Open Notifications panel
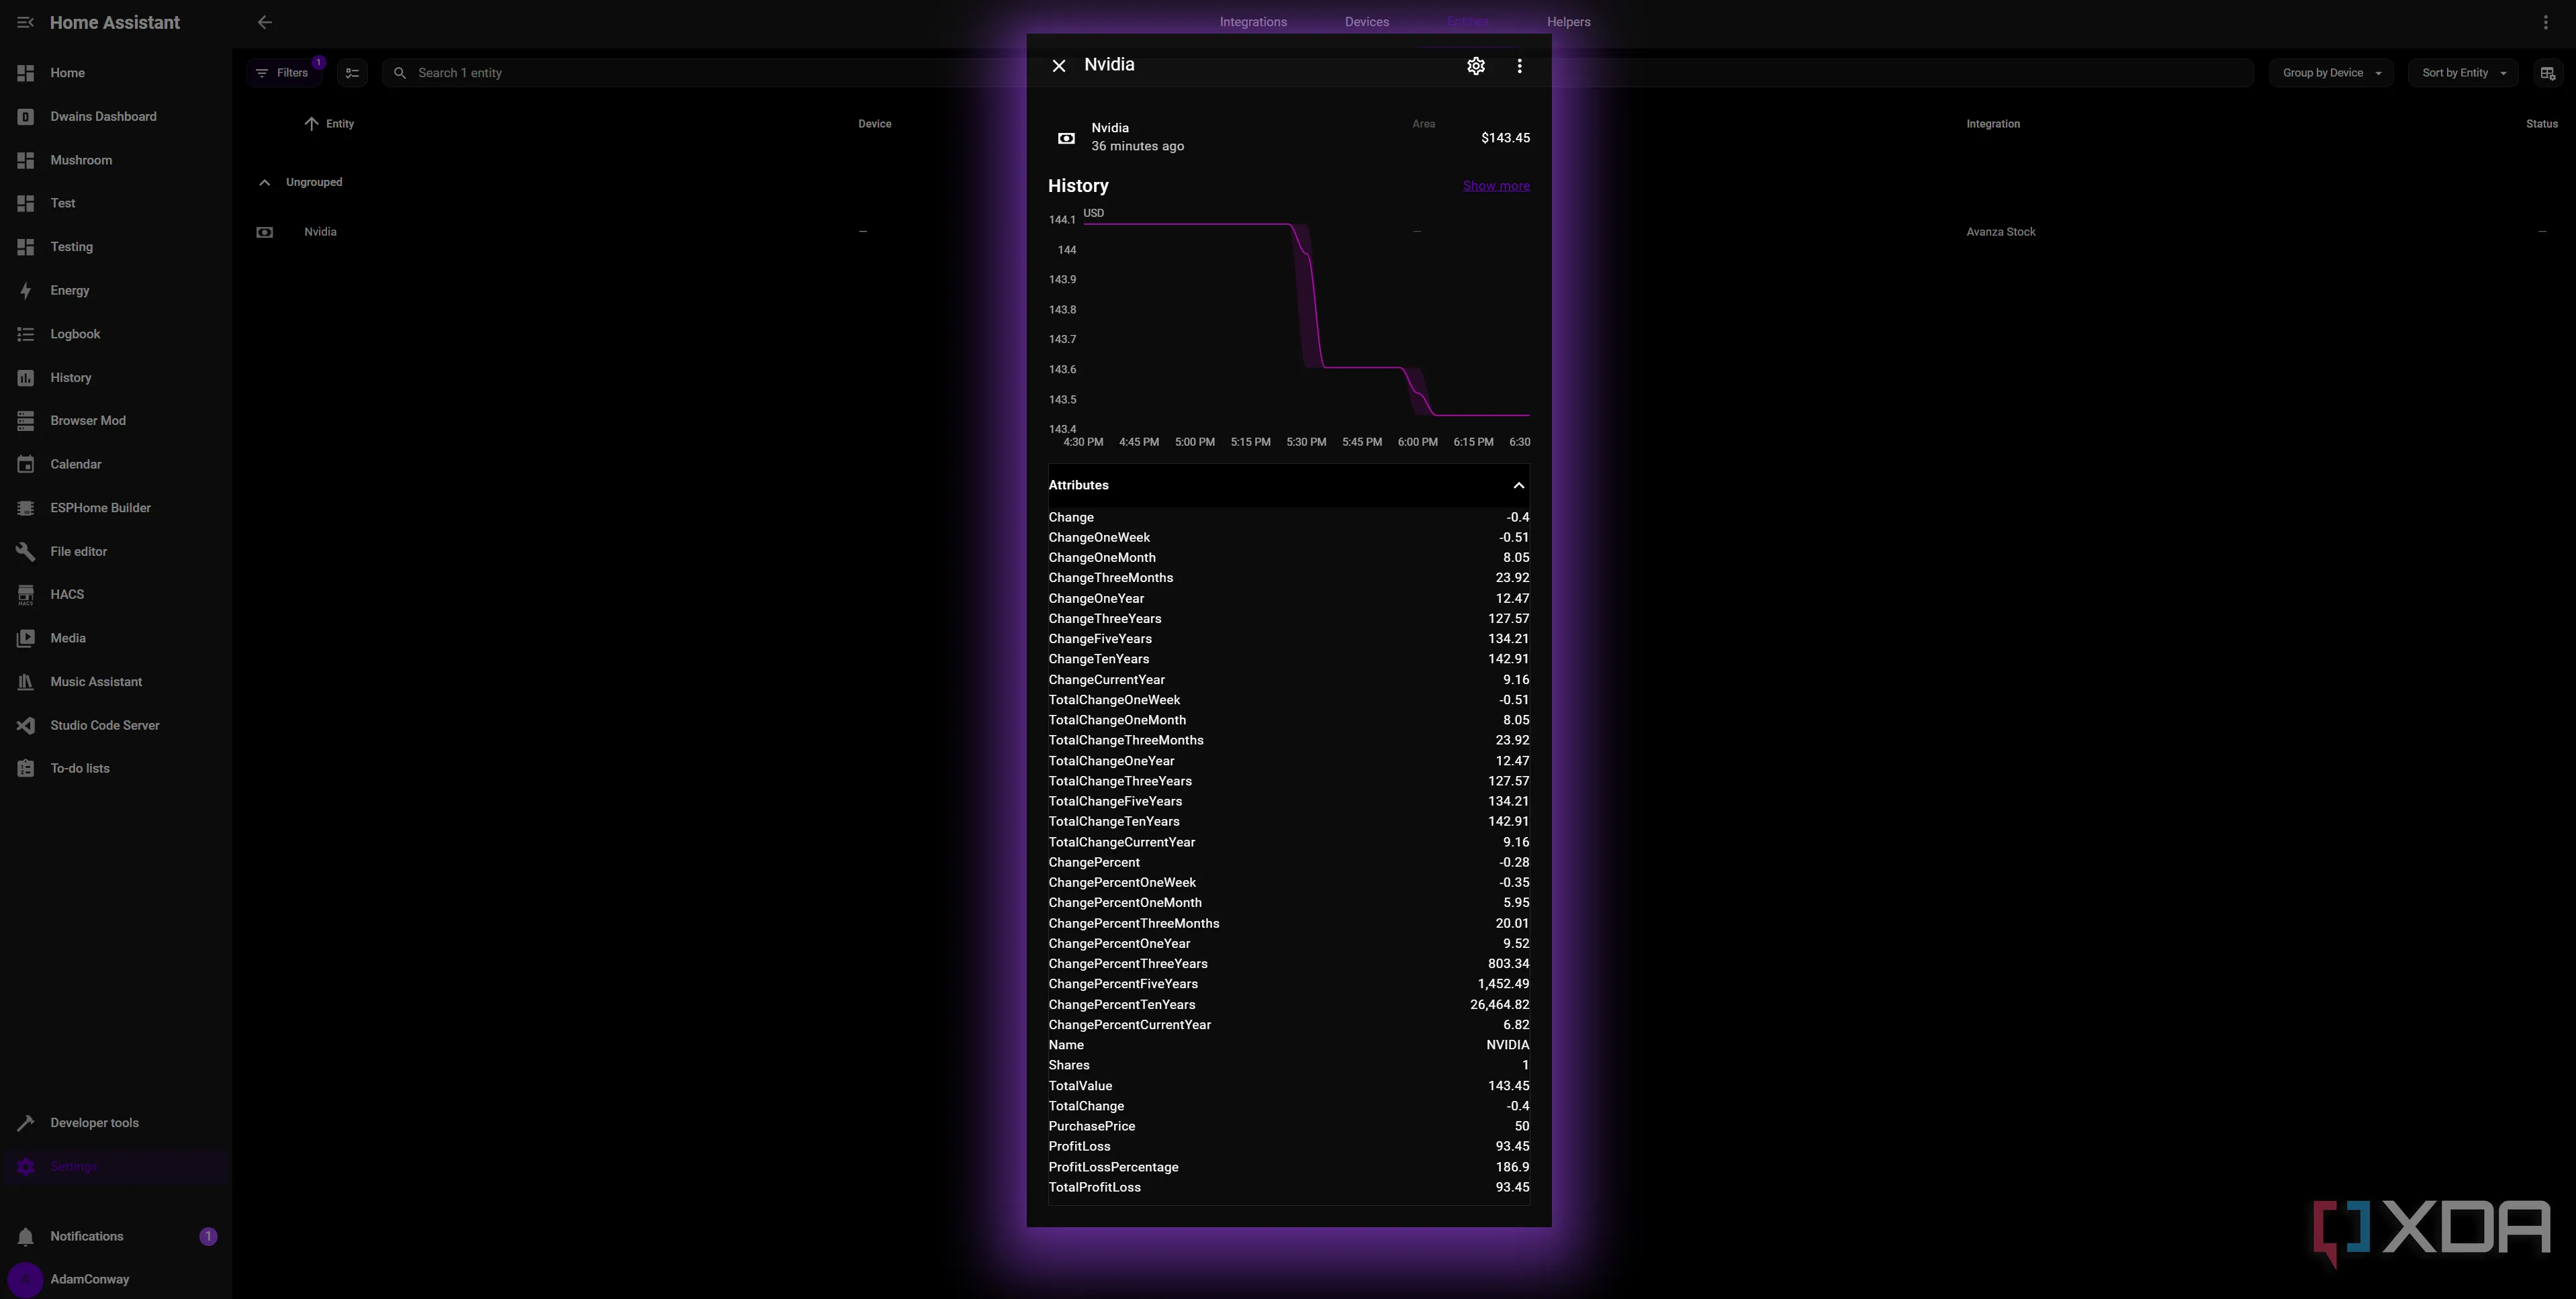The height and width of the screenshot is (1299, 2576). [x=116, y=1237]
